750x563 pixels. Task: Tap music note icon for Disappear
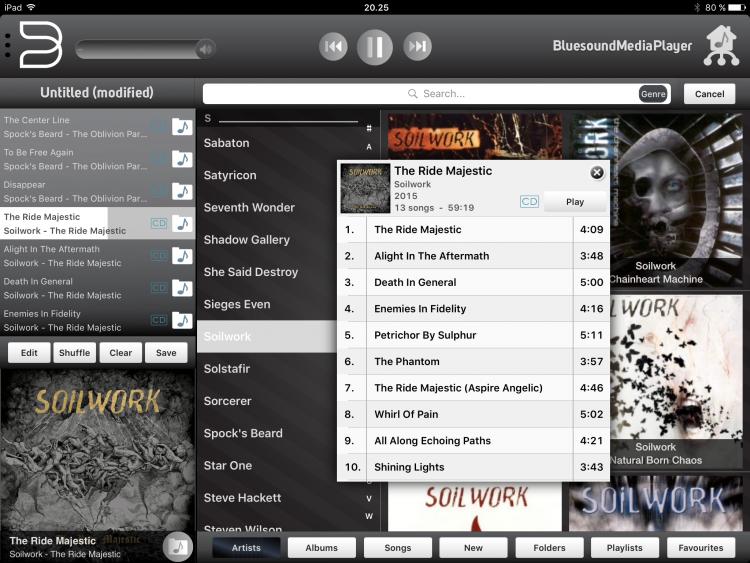point(182,191)
